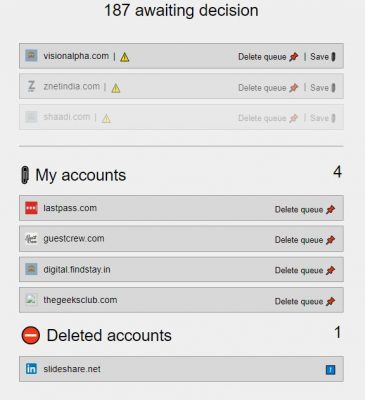Click the red minus icon beside Deleted accounts
The height and width of the screenshot is (400, 365).
coord(31,335)
